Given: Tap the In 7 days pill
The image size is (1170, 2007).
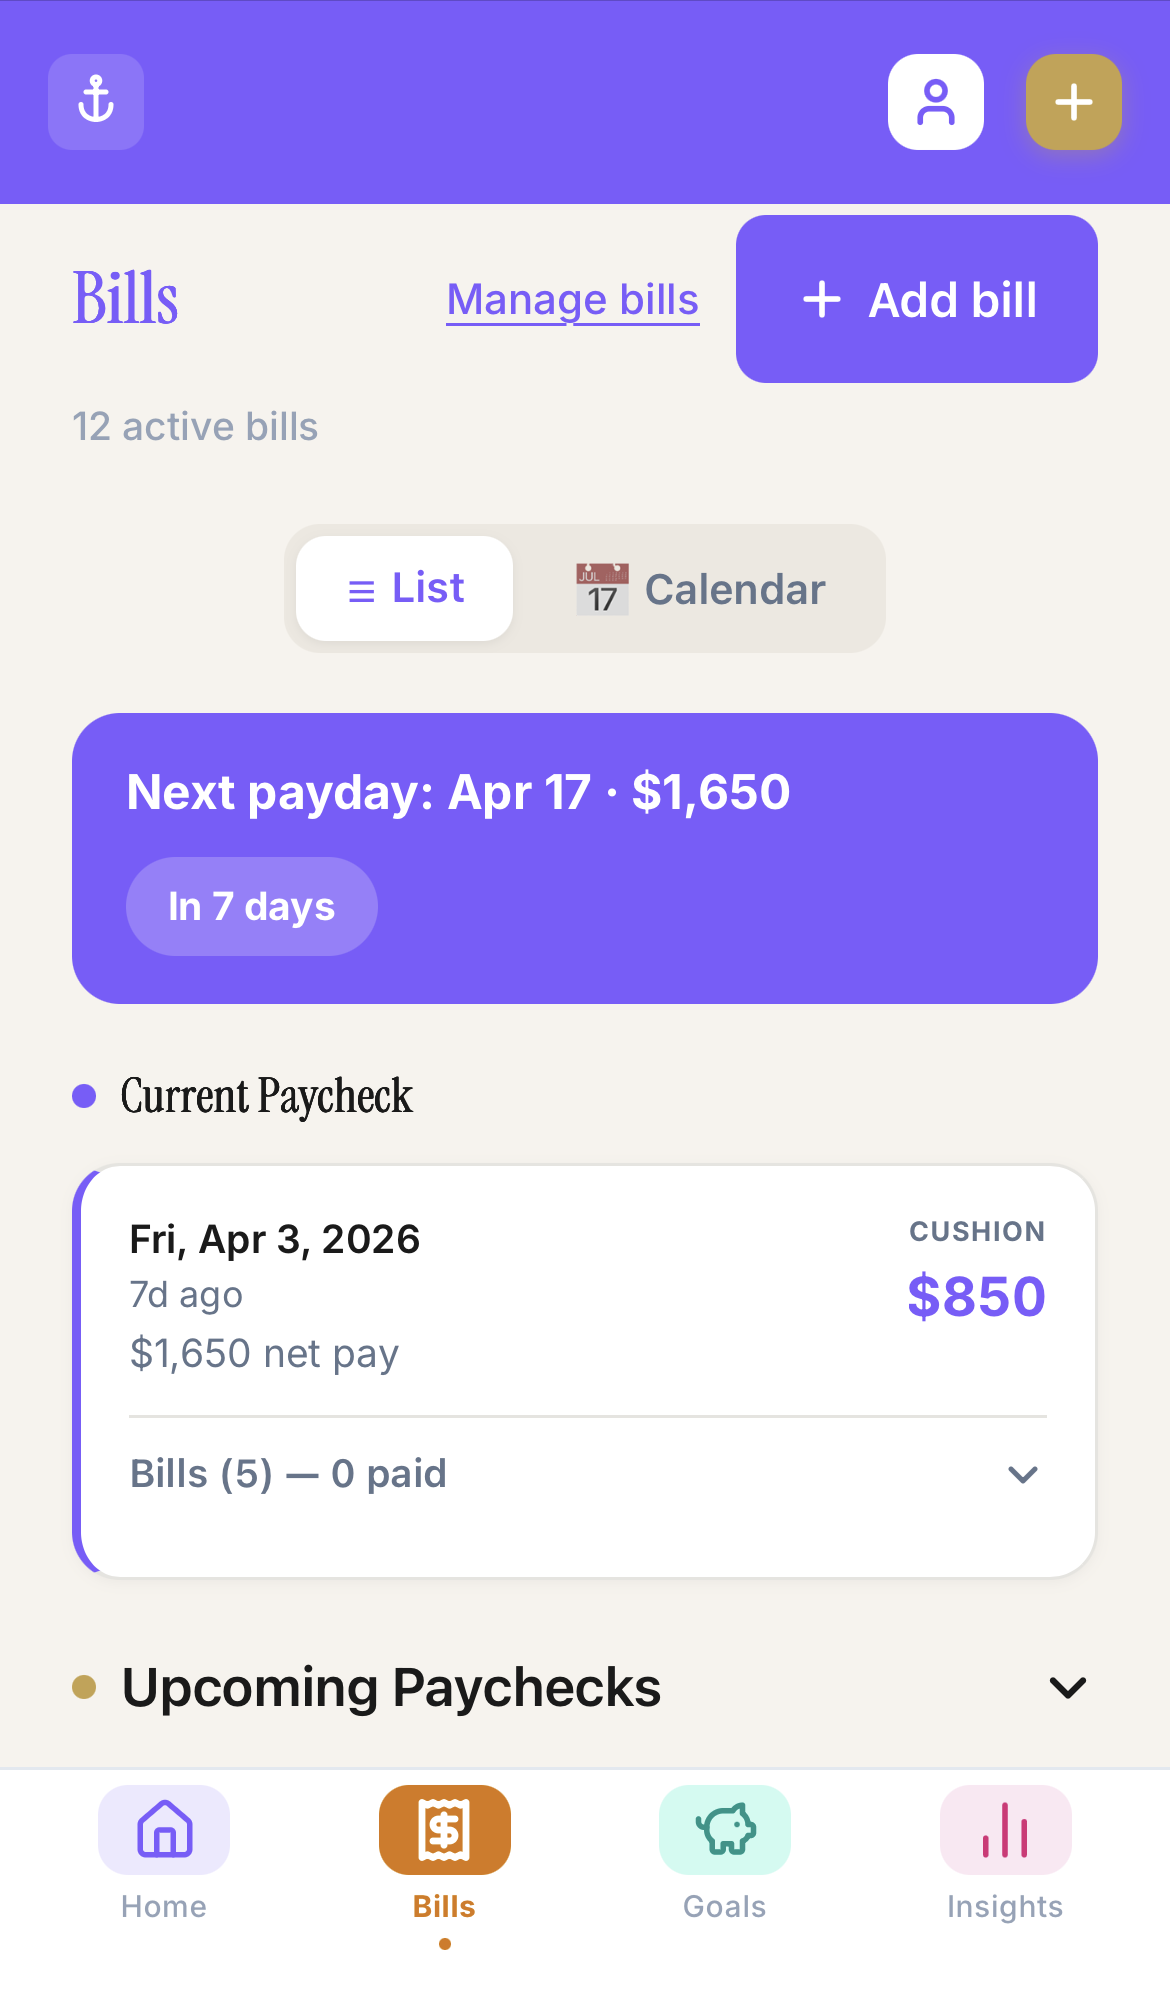Looking at the screenshot, I should tap(251, 906).
